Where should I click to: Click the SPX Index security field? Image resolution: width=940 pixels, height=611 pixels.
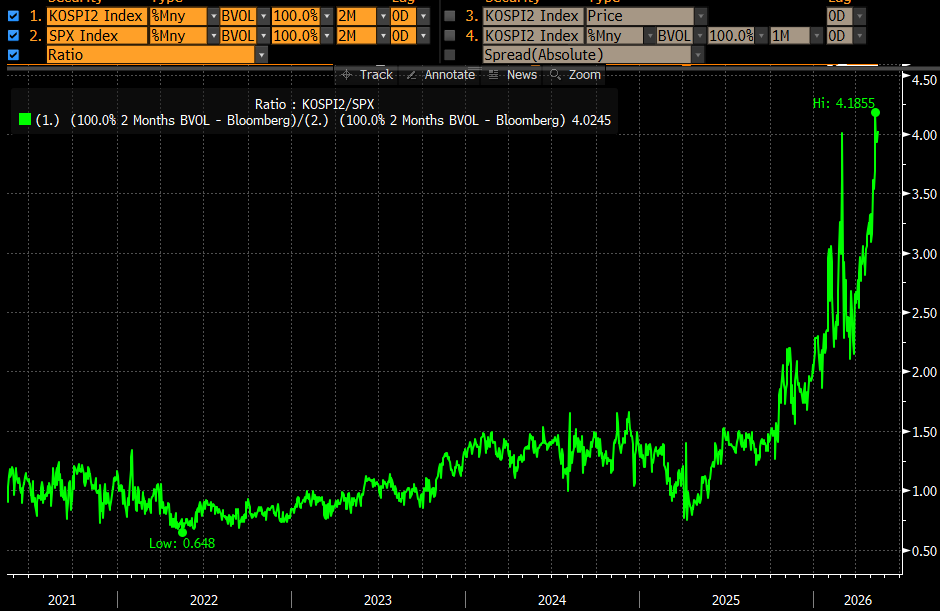tap(97, 36)
